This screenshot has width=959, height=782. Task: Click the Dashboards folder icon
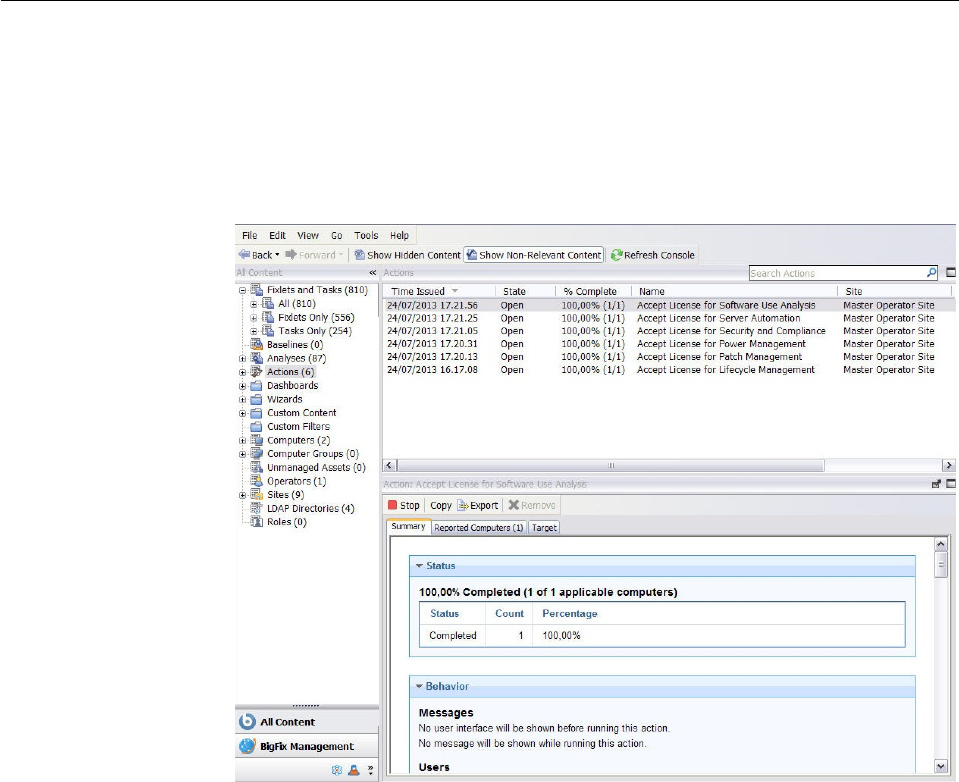(x=257, y=385)
